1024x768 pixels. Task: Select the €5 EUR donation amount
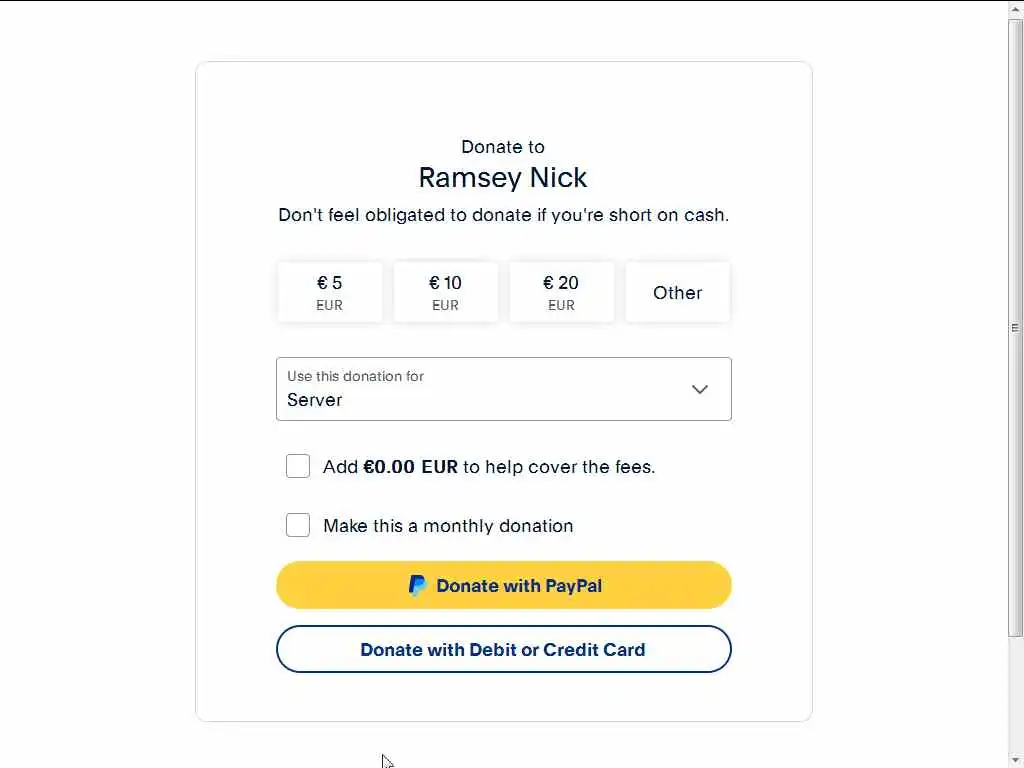click(329, 292)
